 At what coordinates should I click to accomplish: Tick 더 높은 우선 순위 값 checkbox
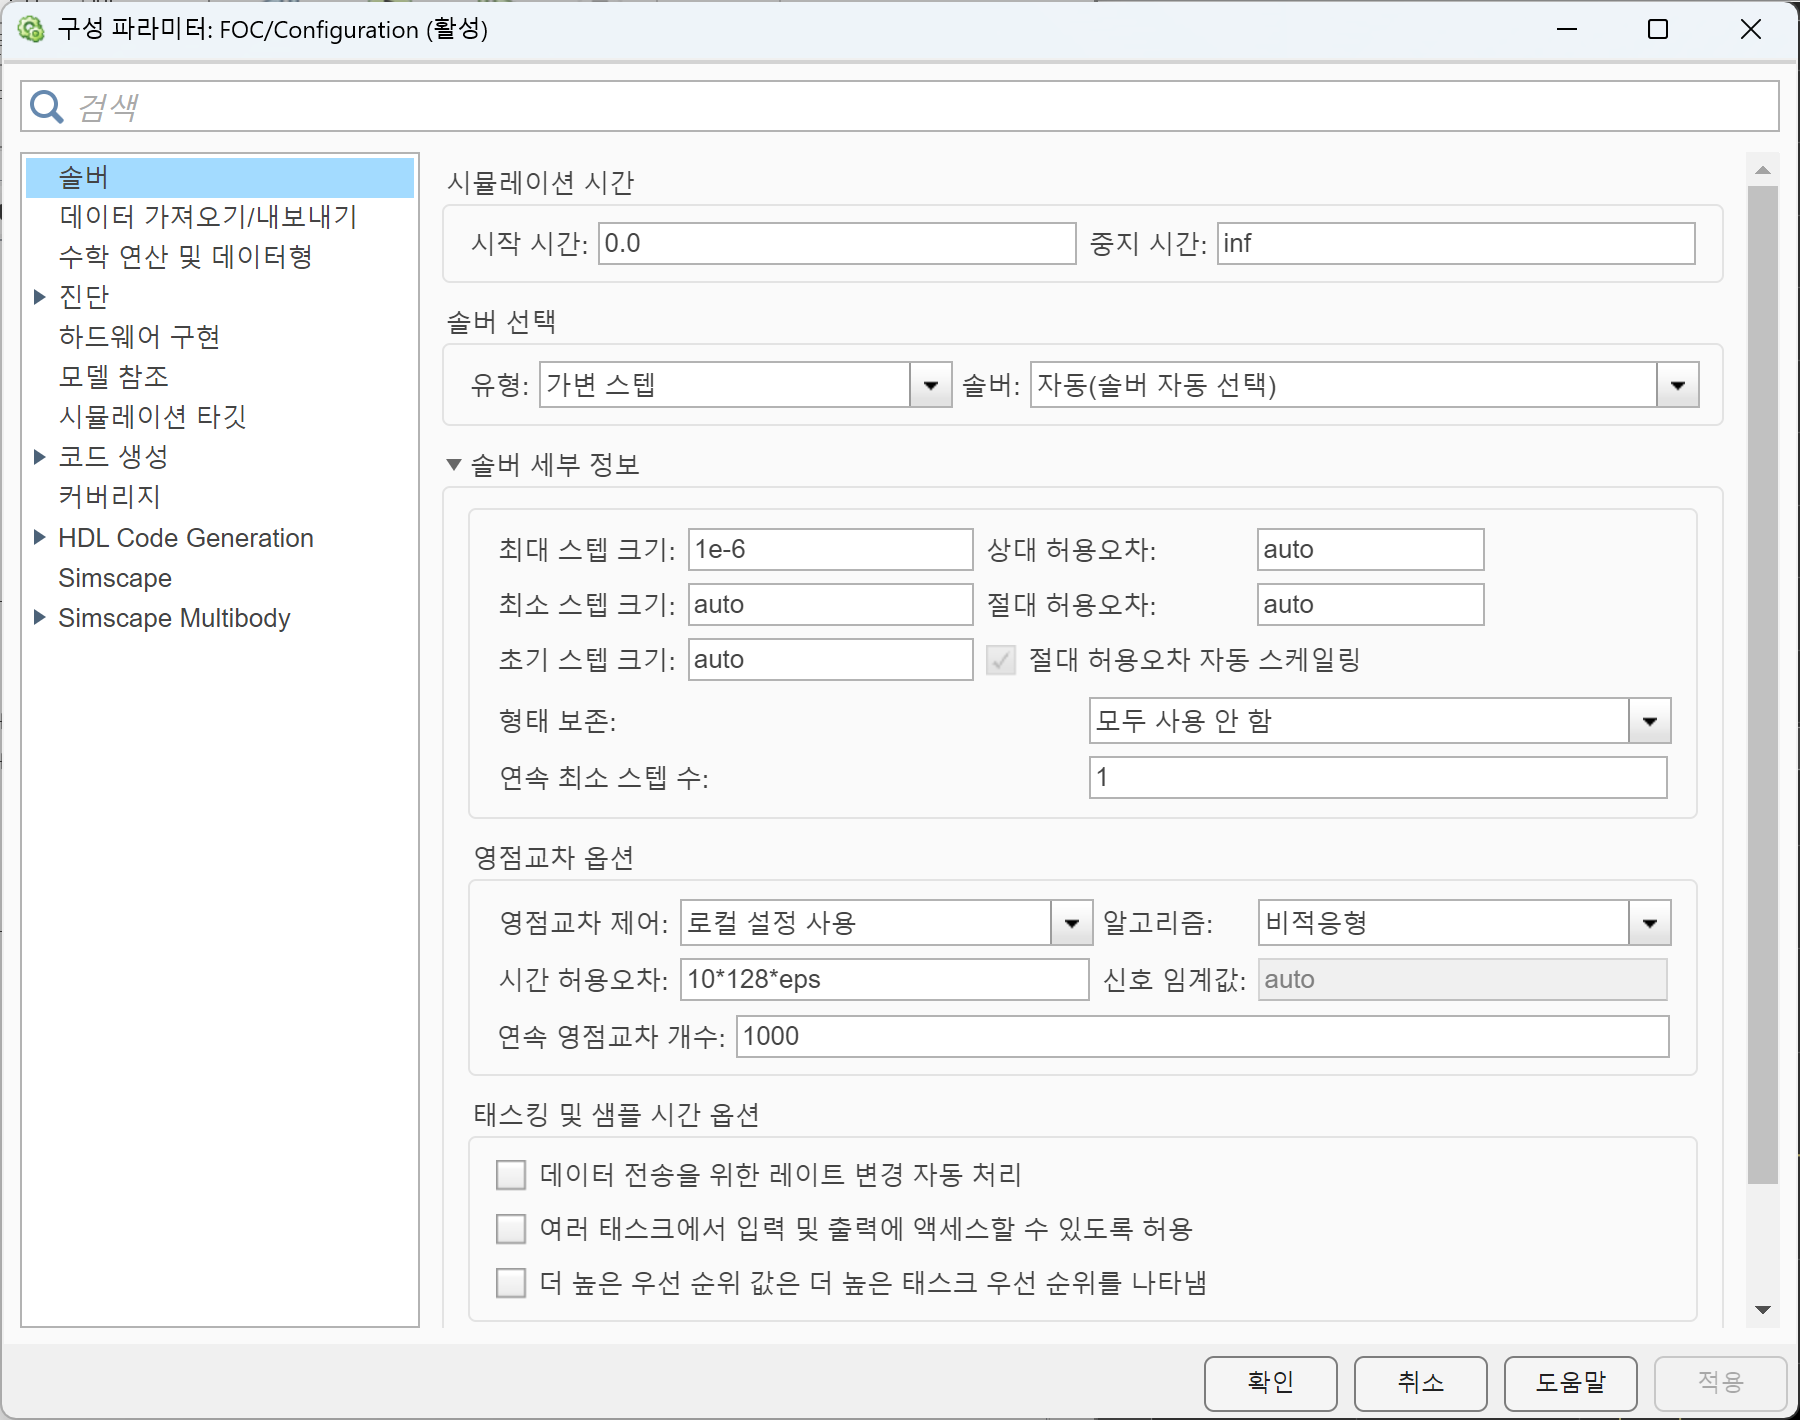tap(511, 1282)
